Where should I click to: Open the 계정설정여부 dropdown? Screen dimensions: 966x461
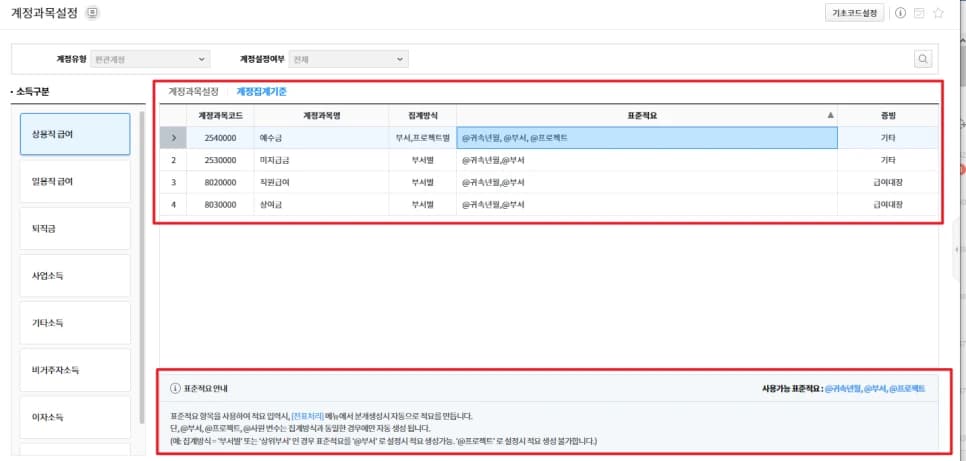[x=349, y=59]
